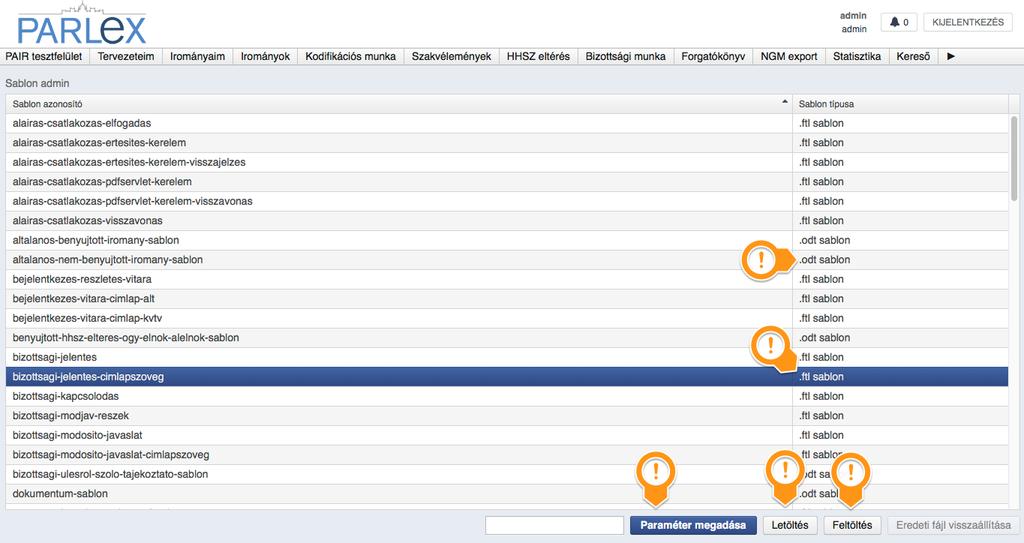Viewport: 1024px width, 543px height.
Task: Click the KIJELENTKEZÉS logout button
Action: click(x=968, y=22)
